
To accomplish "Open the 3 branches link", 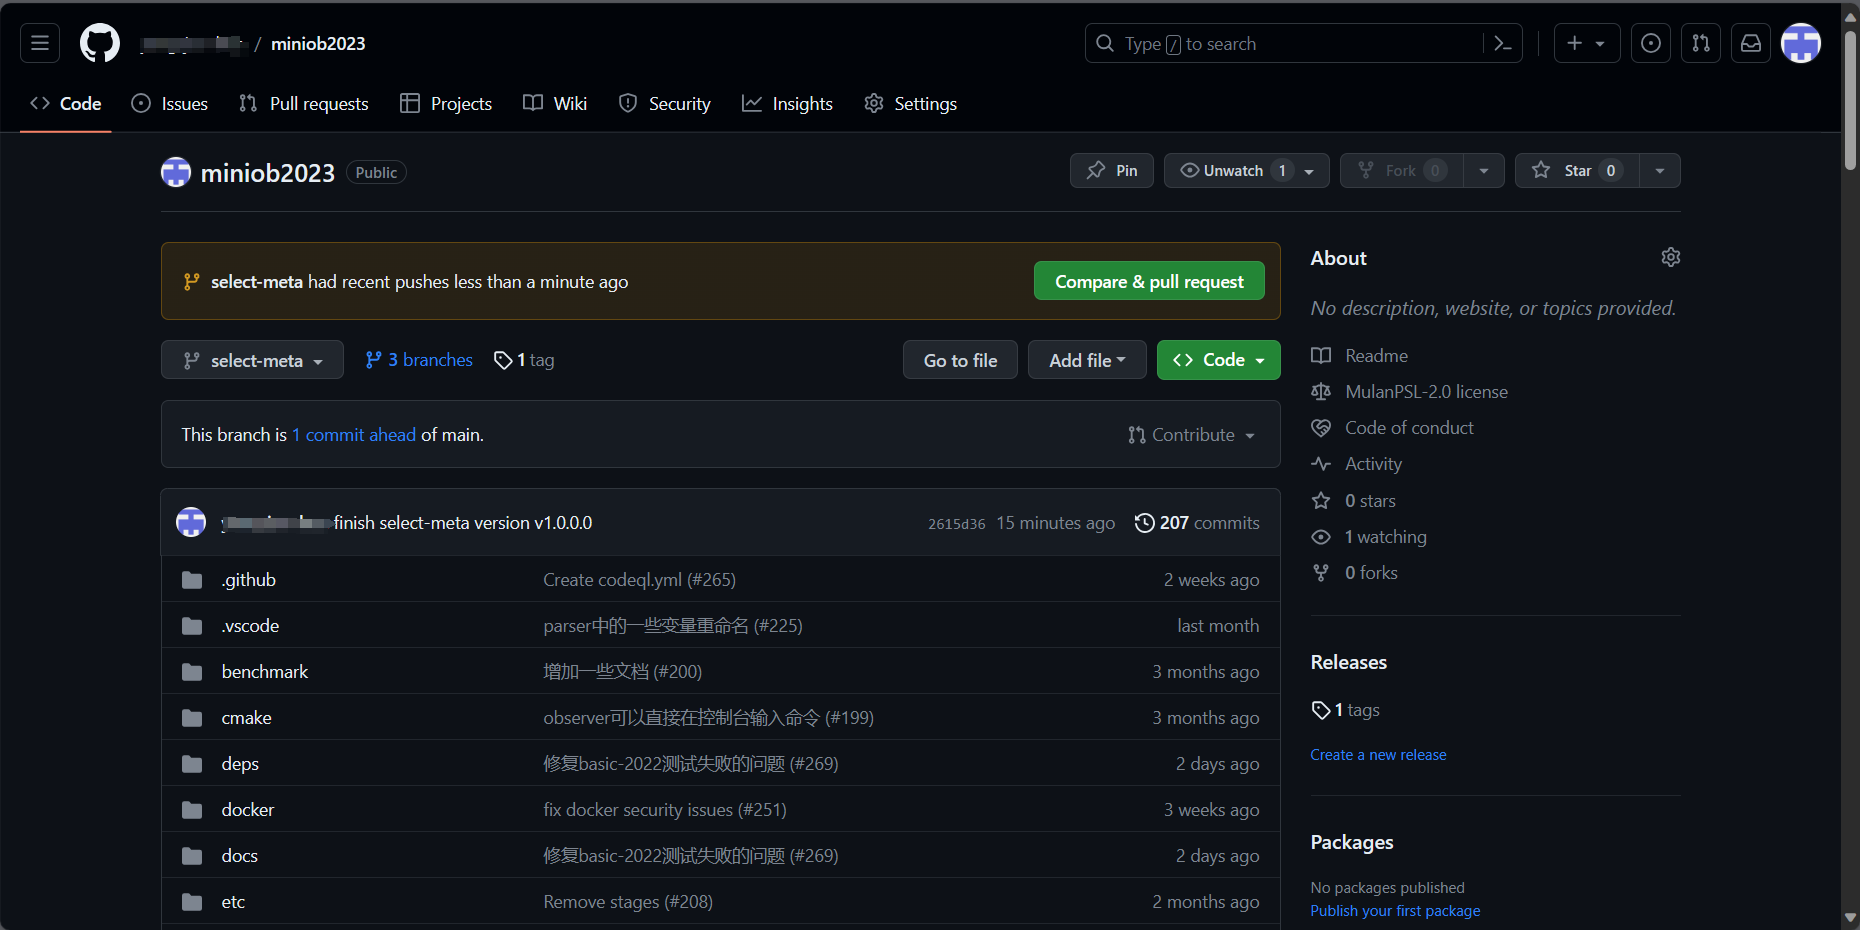I will [x=419, y=360].
